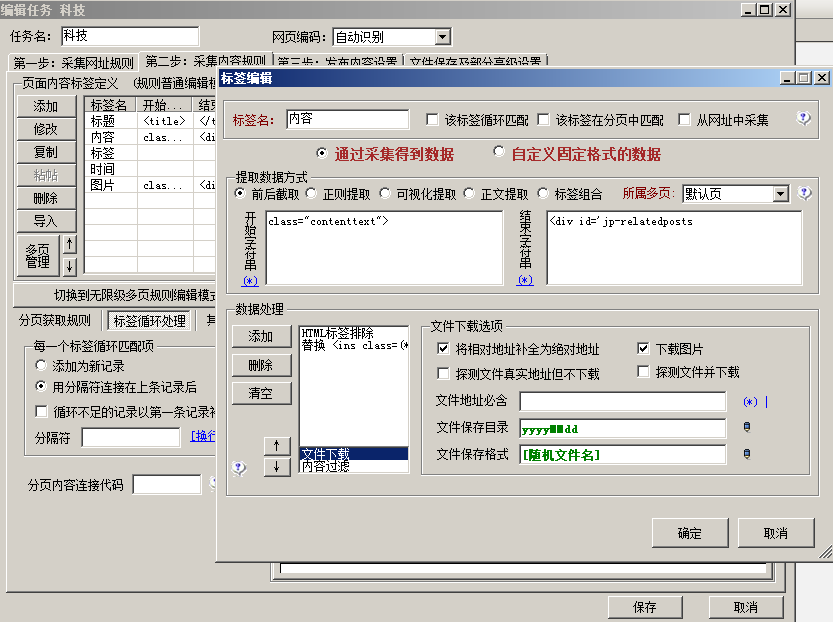
Task: Click (*) link under 开始字符串
Action: tap(249, 281)
